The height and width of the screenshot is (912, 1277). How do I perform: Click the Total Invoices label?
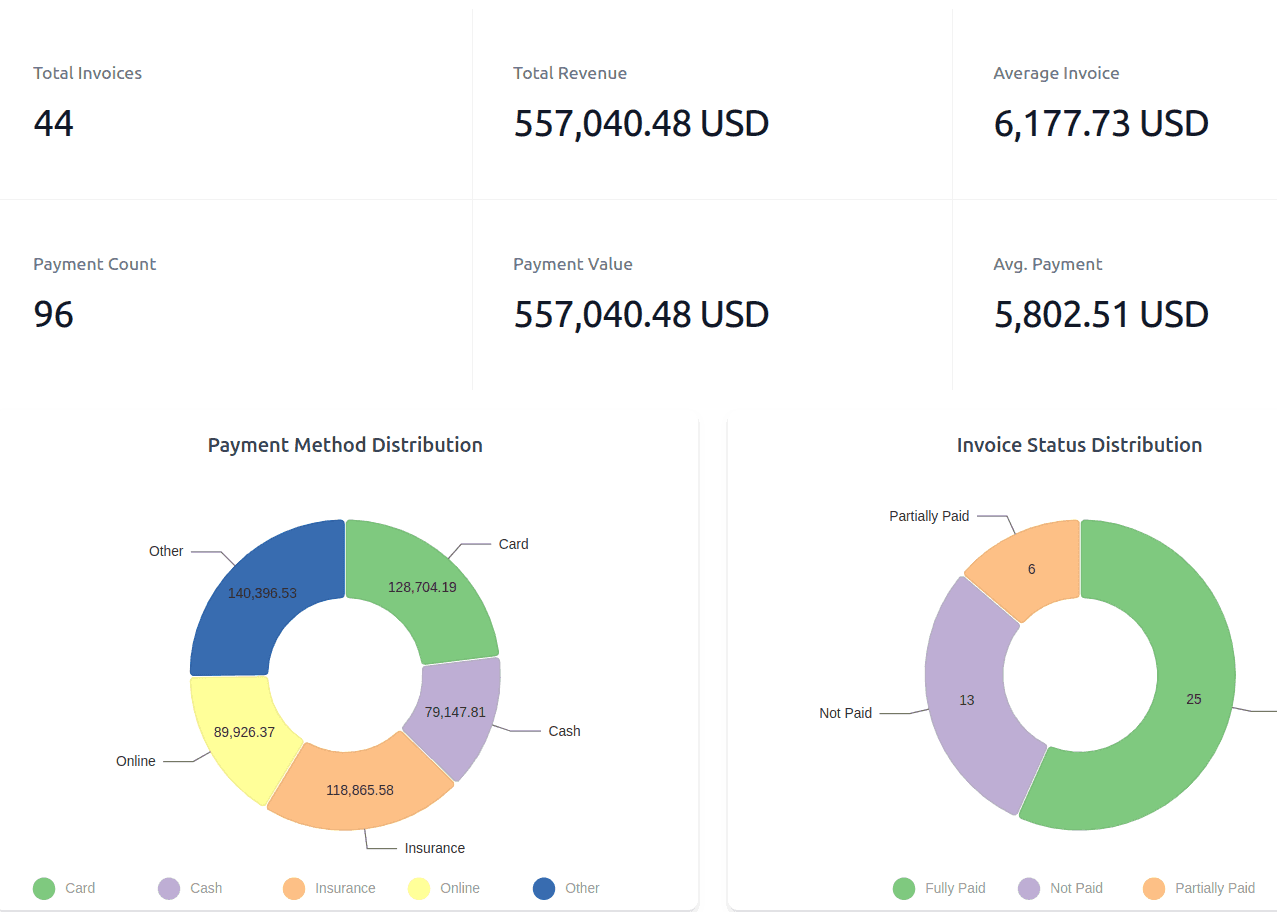(88, 73)
